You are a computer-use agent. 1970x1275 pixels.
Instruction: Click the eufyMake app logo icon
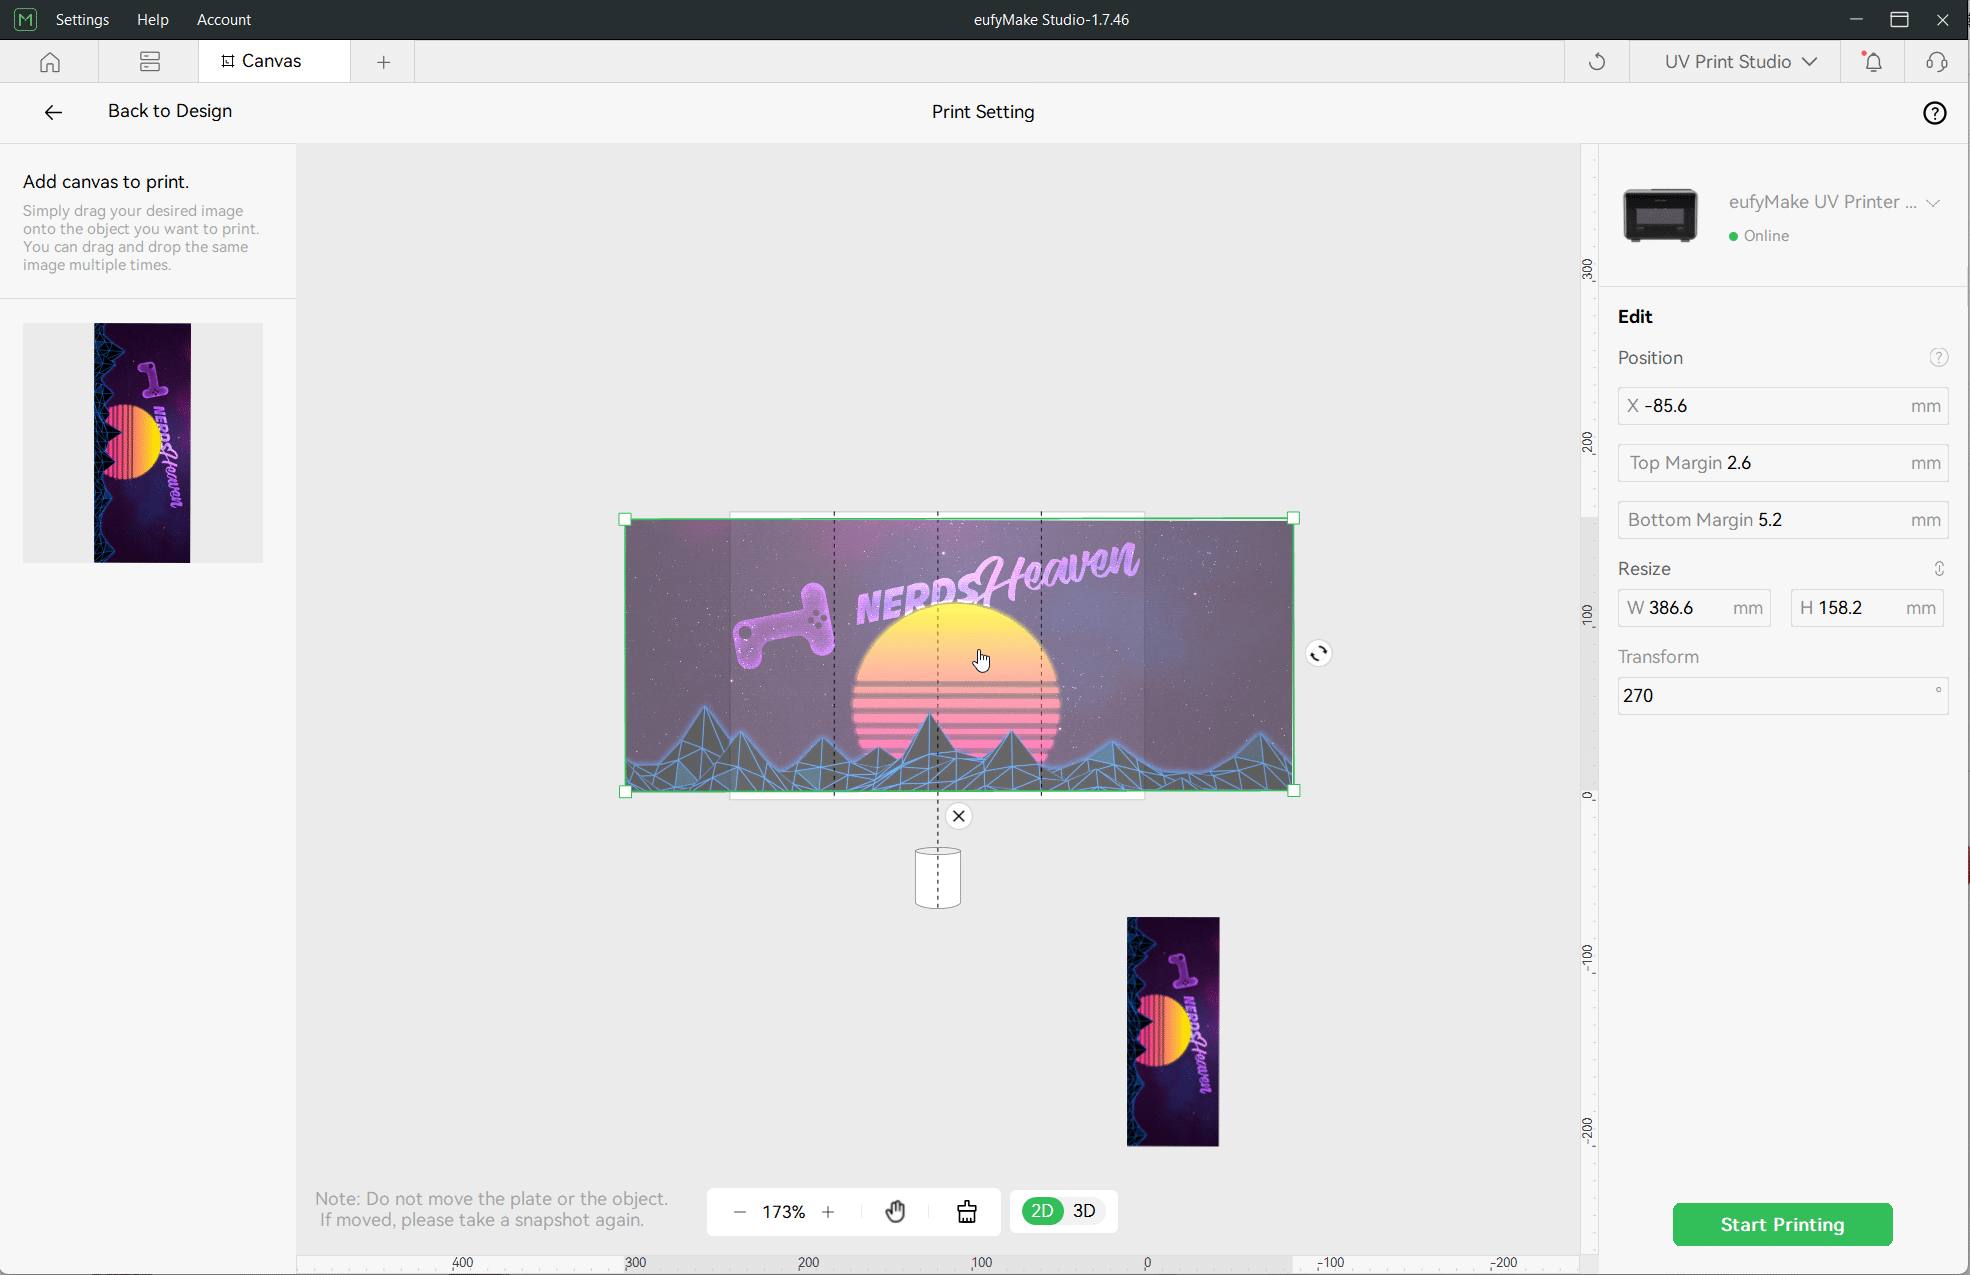coord(25,19)
